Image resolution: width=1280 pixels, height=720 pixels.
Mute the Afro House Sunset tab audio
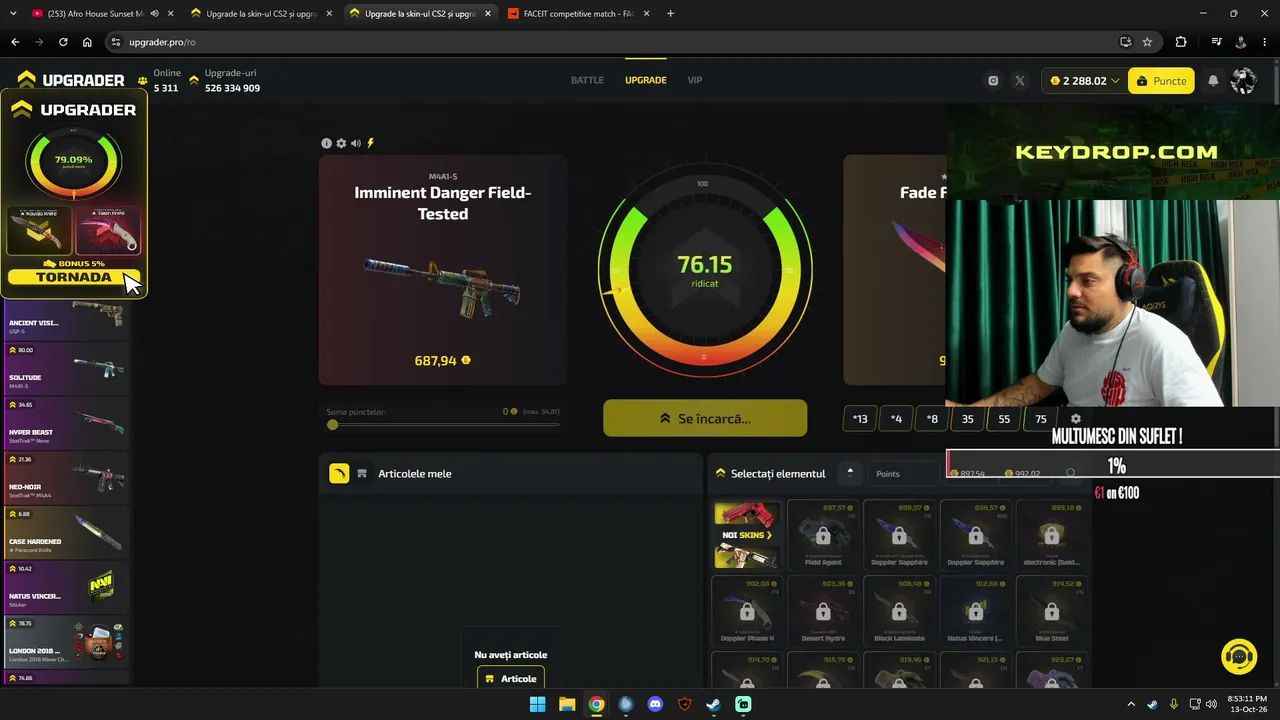point(154,14)
